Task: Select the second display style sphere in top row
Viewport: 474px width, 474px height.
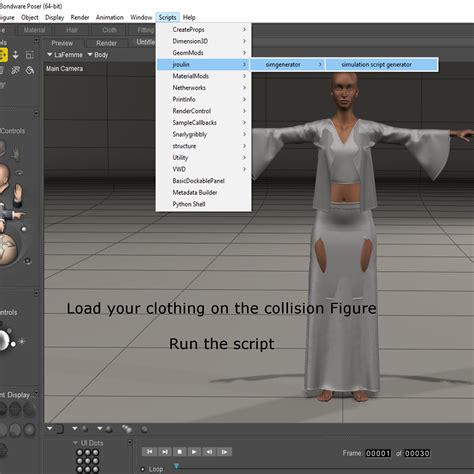Action: 15,409
